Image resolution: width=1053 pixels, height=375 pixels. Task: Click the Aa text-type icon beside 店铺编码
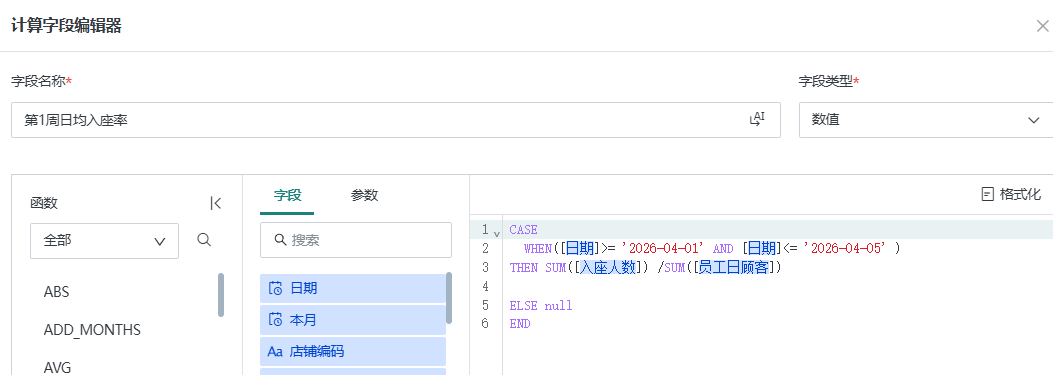click(275, 351)
